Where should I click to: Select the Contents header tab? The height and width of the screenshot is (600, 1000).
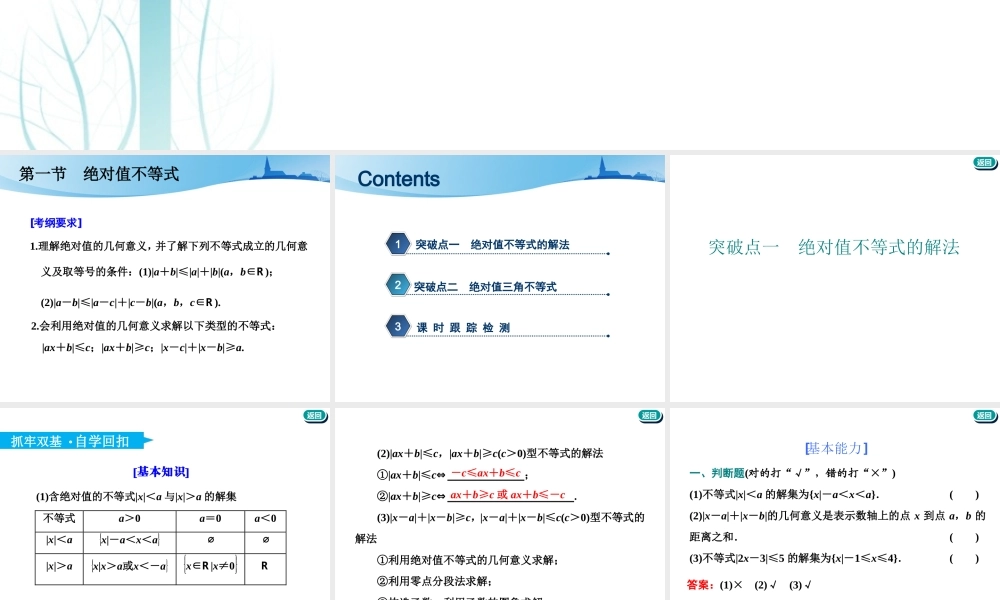pos(397,179)
